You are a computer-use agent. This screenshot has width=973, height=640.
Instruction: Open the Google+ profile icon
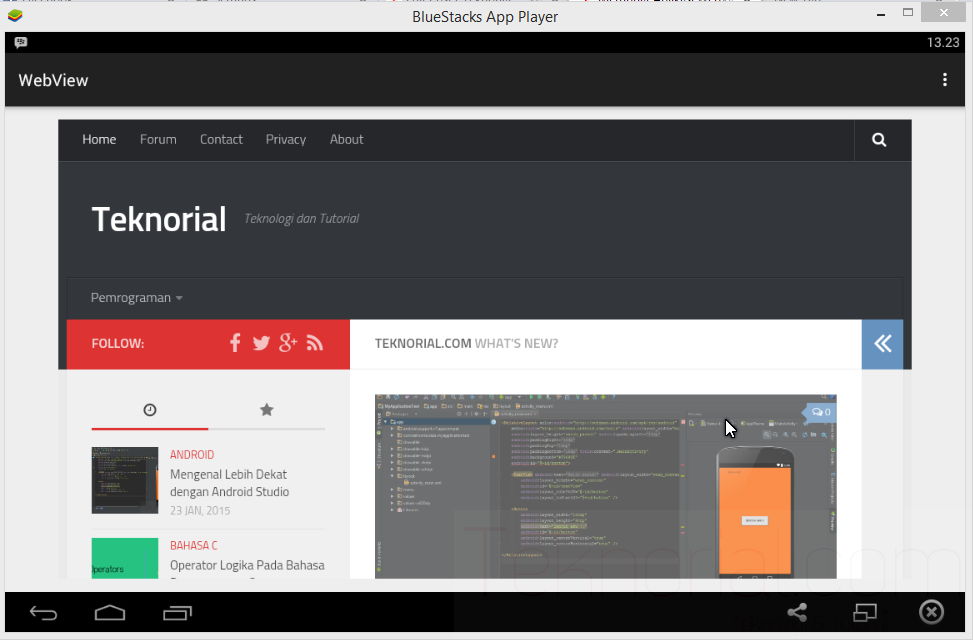coord(288,342)
